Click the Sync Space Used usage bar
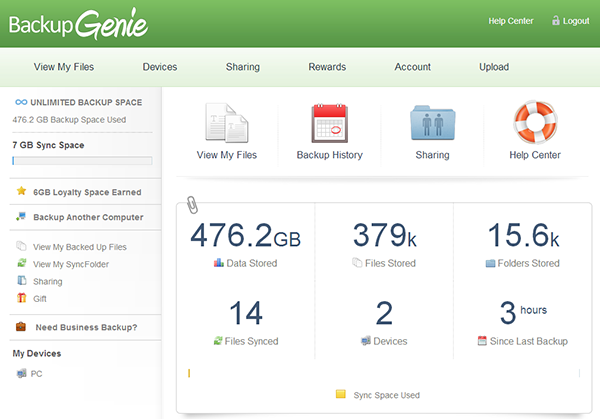600x419 pixels. (x=384, y=373)
